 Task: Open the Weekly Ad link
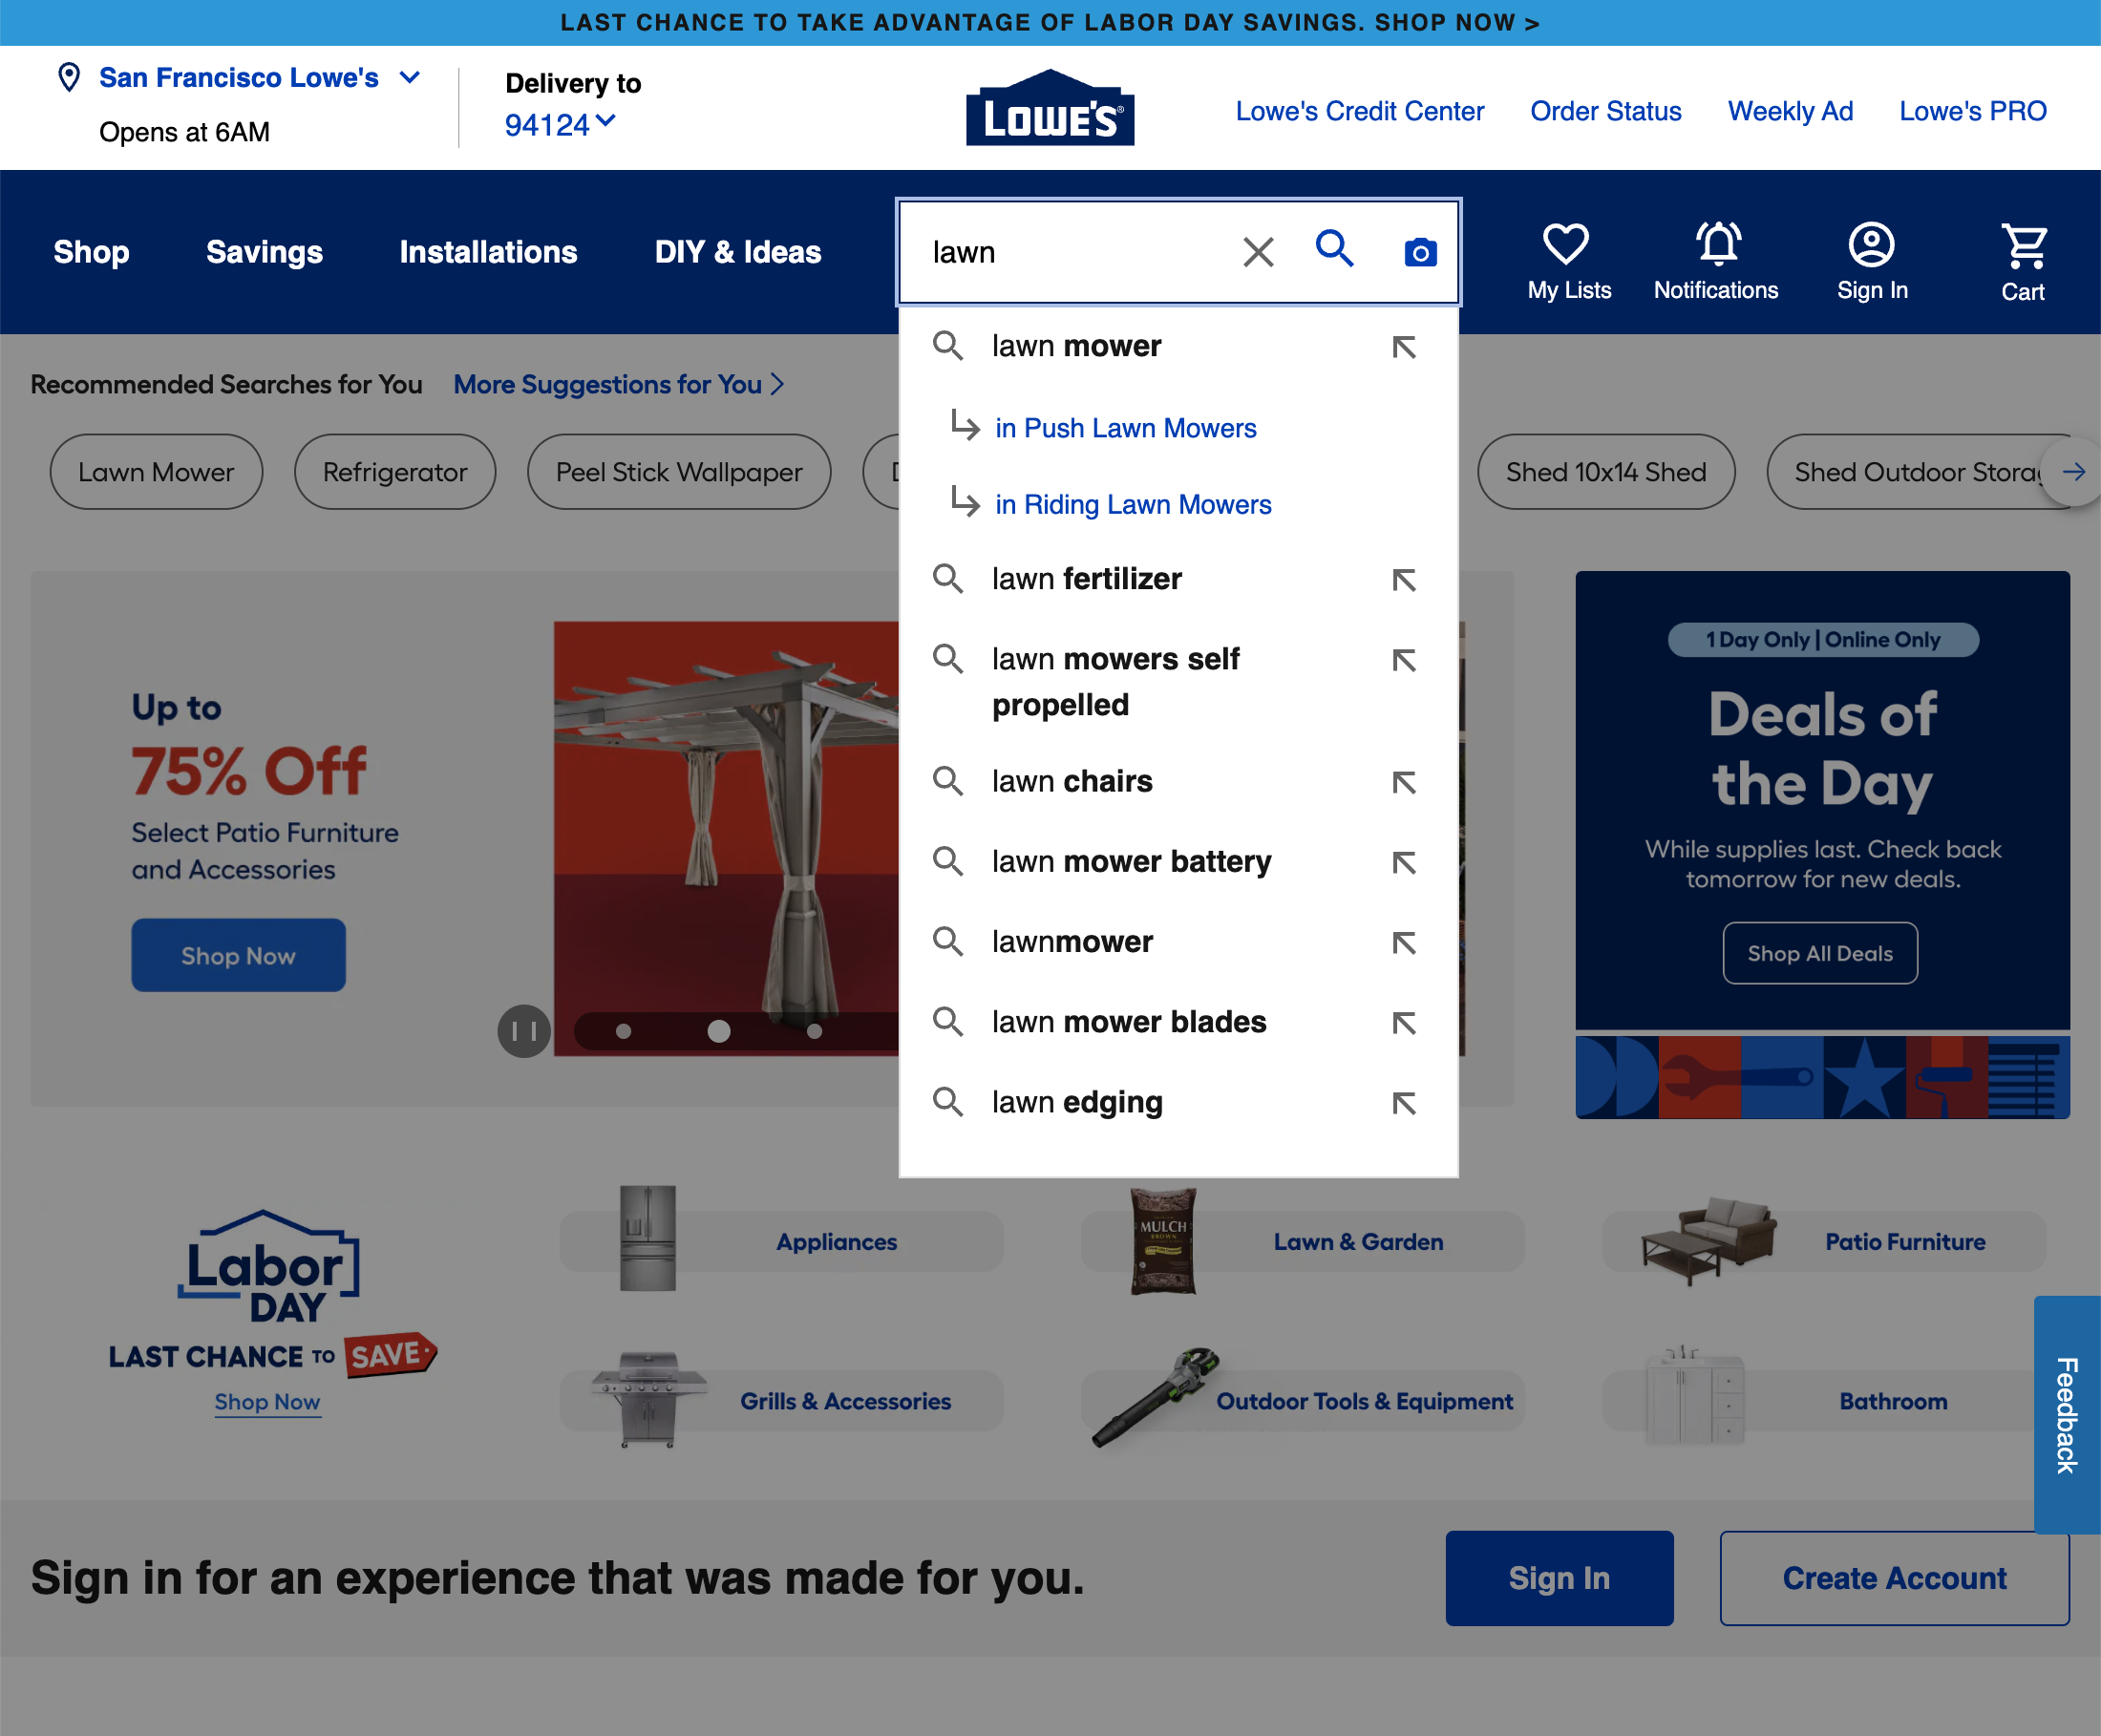(x=1790, y=111)
